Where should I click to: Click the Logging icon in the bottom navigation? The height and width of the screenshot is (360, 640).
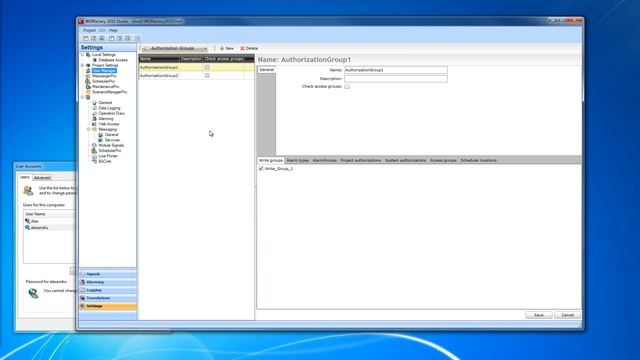[x=83, y=290]
